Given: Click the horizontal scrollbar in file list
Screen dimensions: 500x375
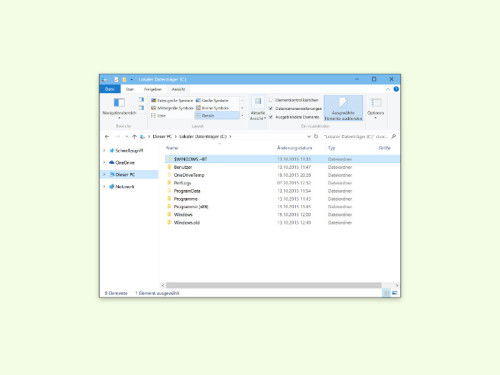Looking at the screenshot, I should click(x=273, y=285).
